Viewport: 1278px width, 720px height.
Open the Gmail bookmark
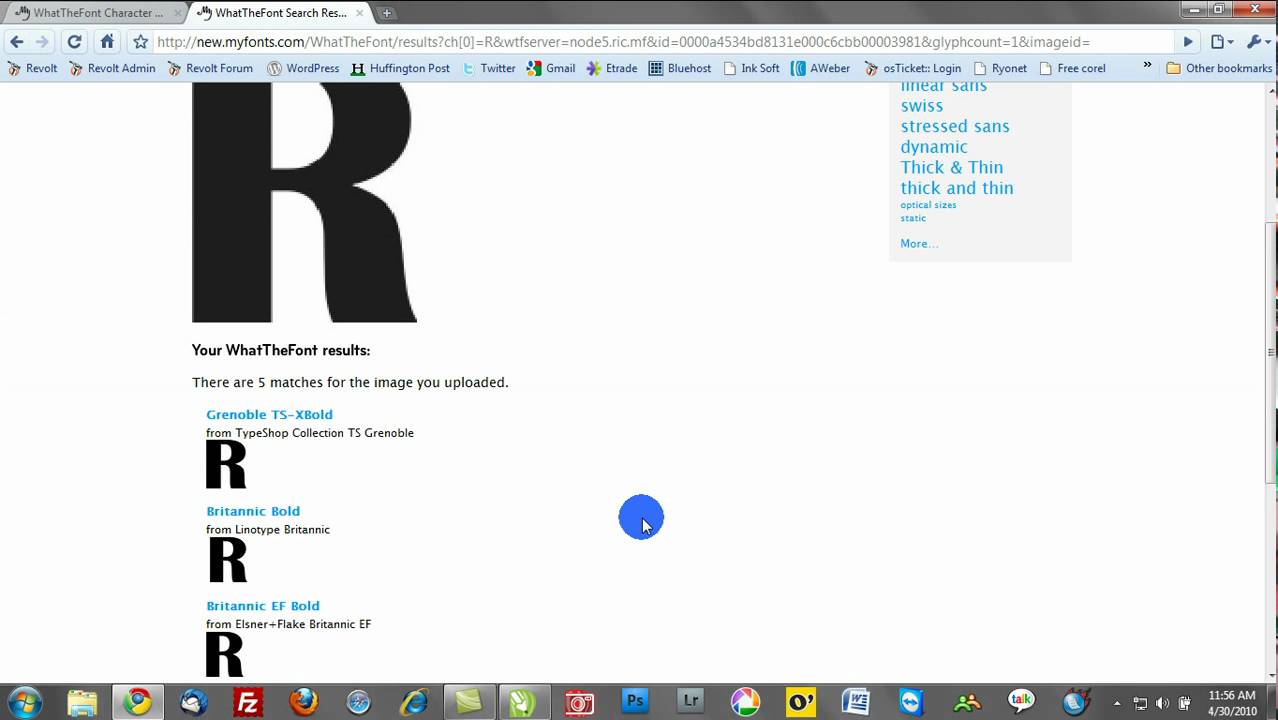click(x=551, y=68)
